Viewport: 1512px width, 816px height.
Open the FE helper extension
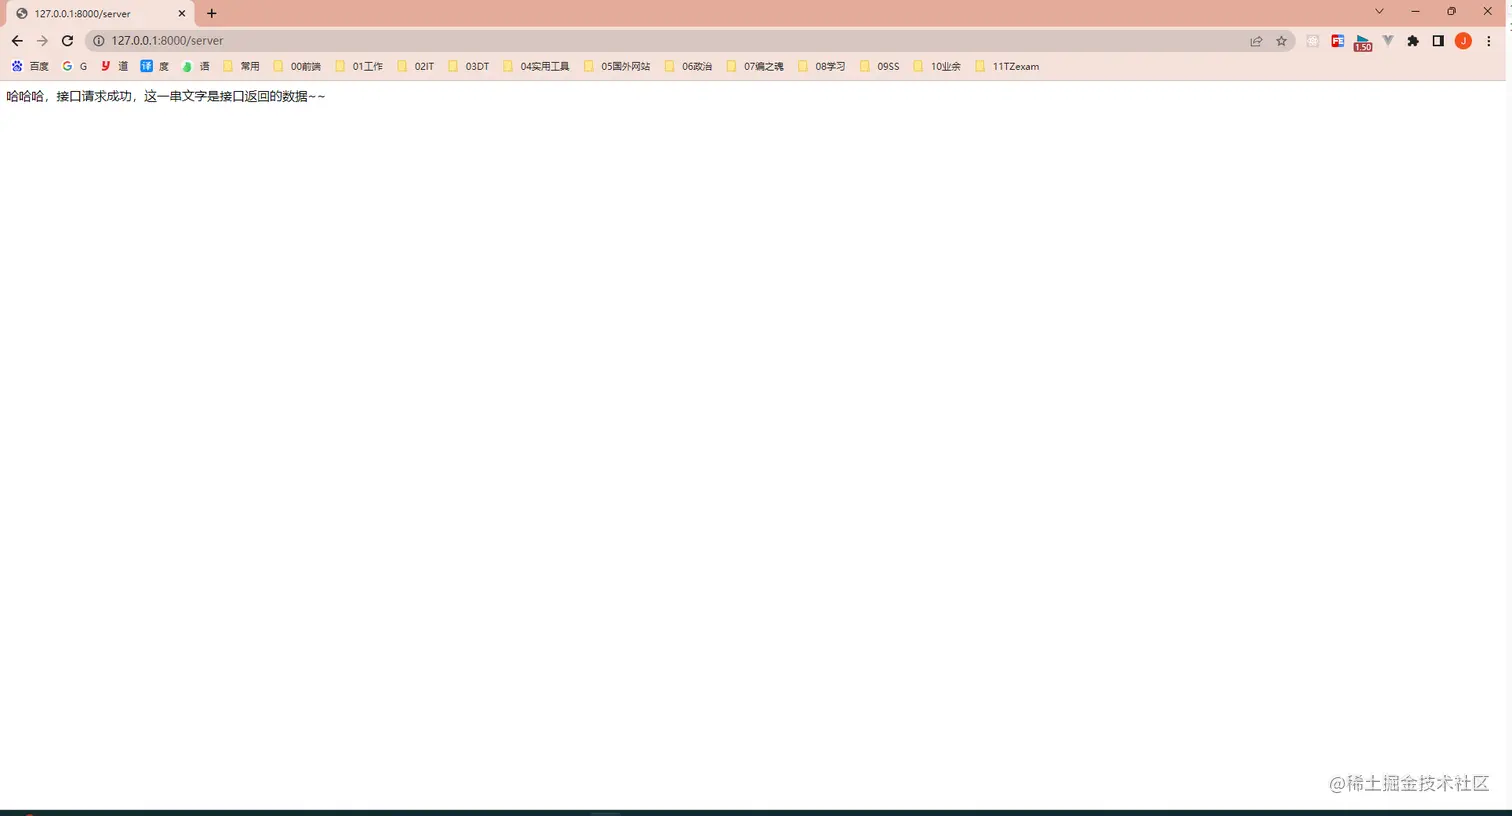1338,41
